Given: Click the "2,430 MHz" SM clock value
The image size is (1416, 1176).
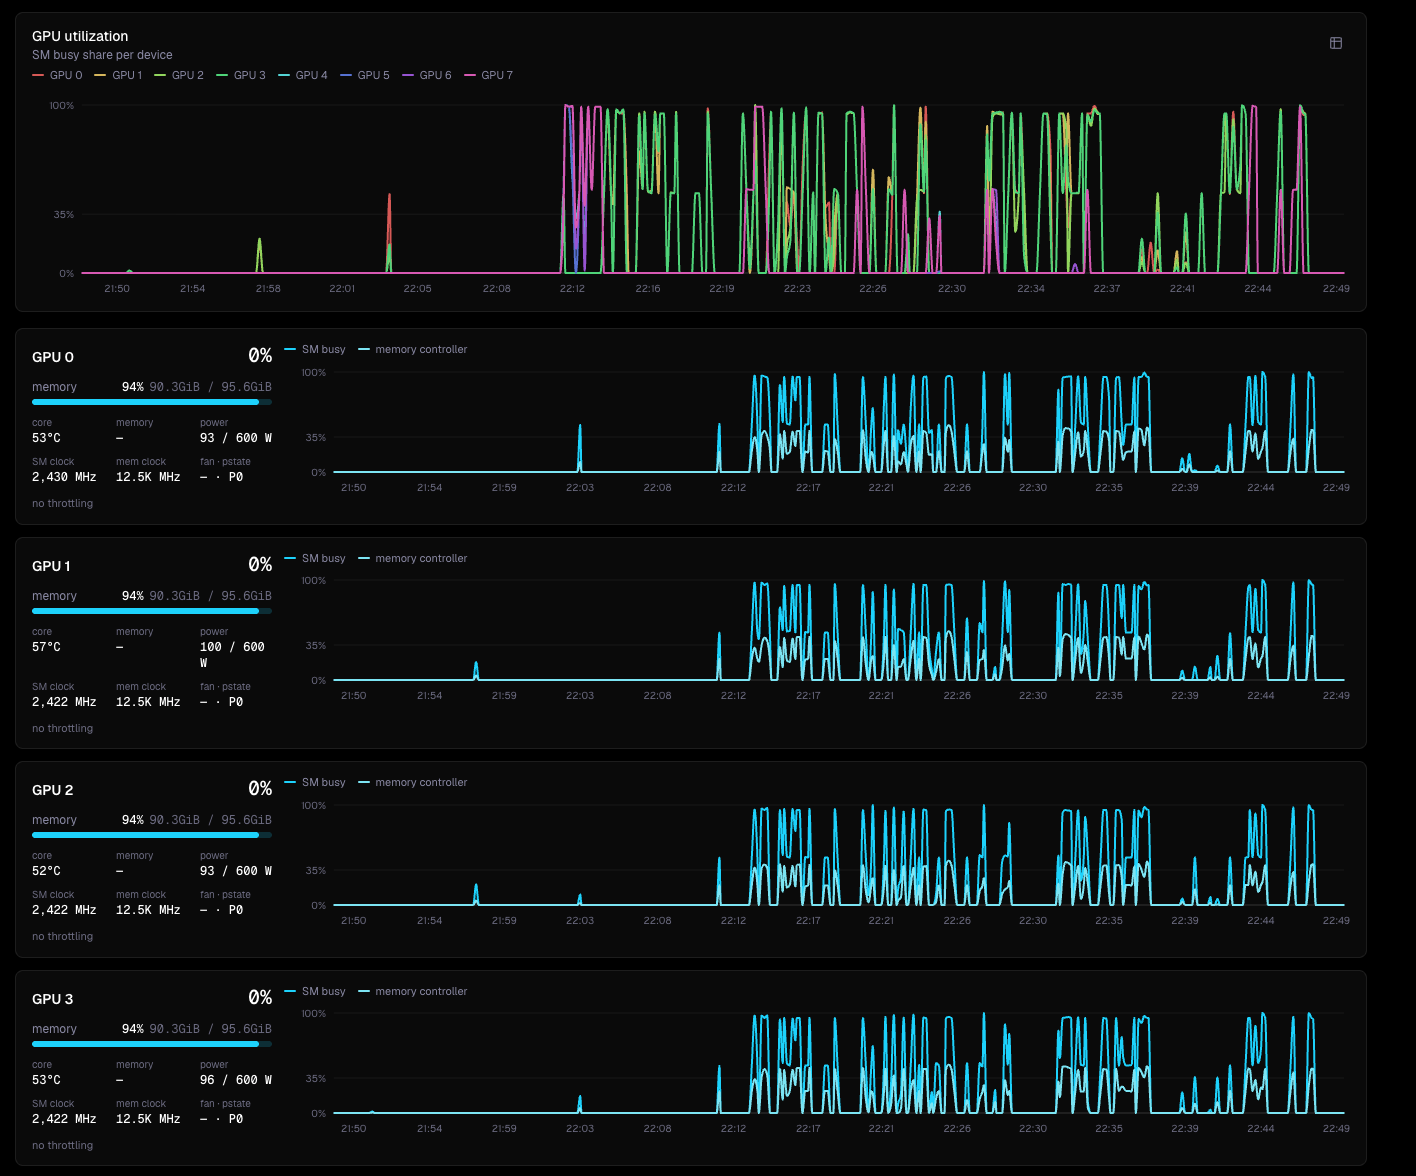Looking at the screenshot, I should point(64,477).
